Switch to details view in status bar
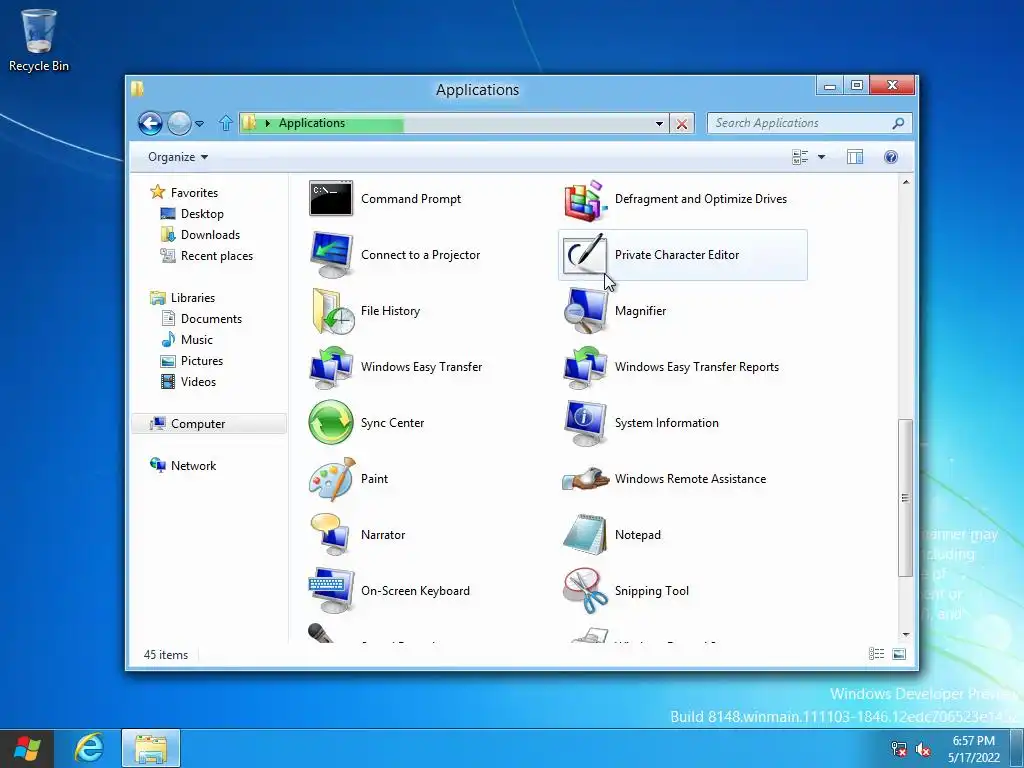Screen dimensions: 1024x768 pyautogui.click(x=876, y=654)
